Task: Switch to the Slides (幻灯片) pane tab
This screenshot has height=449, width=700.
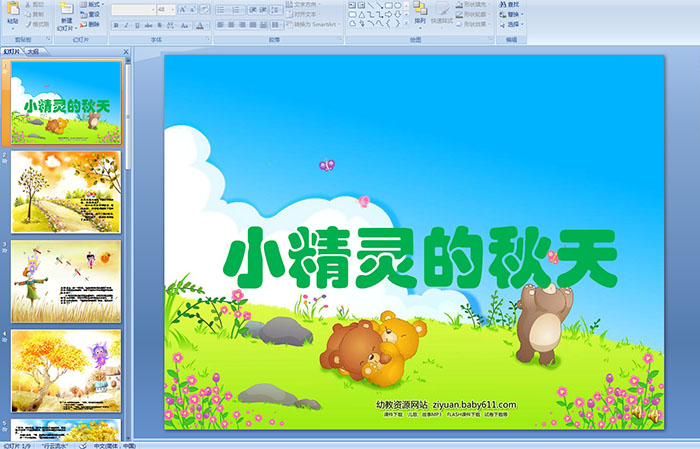Action: tap(13, 50)
